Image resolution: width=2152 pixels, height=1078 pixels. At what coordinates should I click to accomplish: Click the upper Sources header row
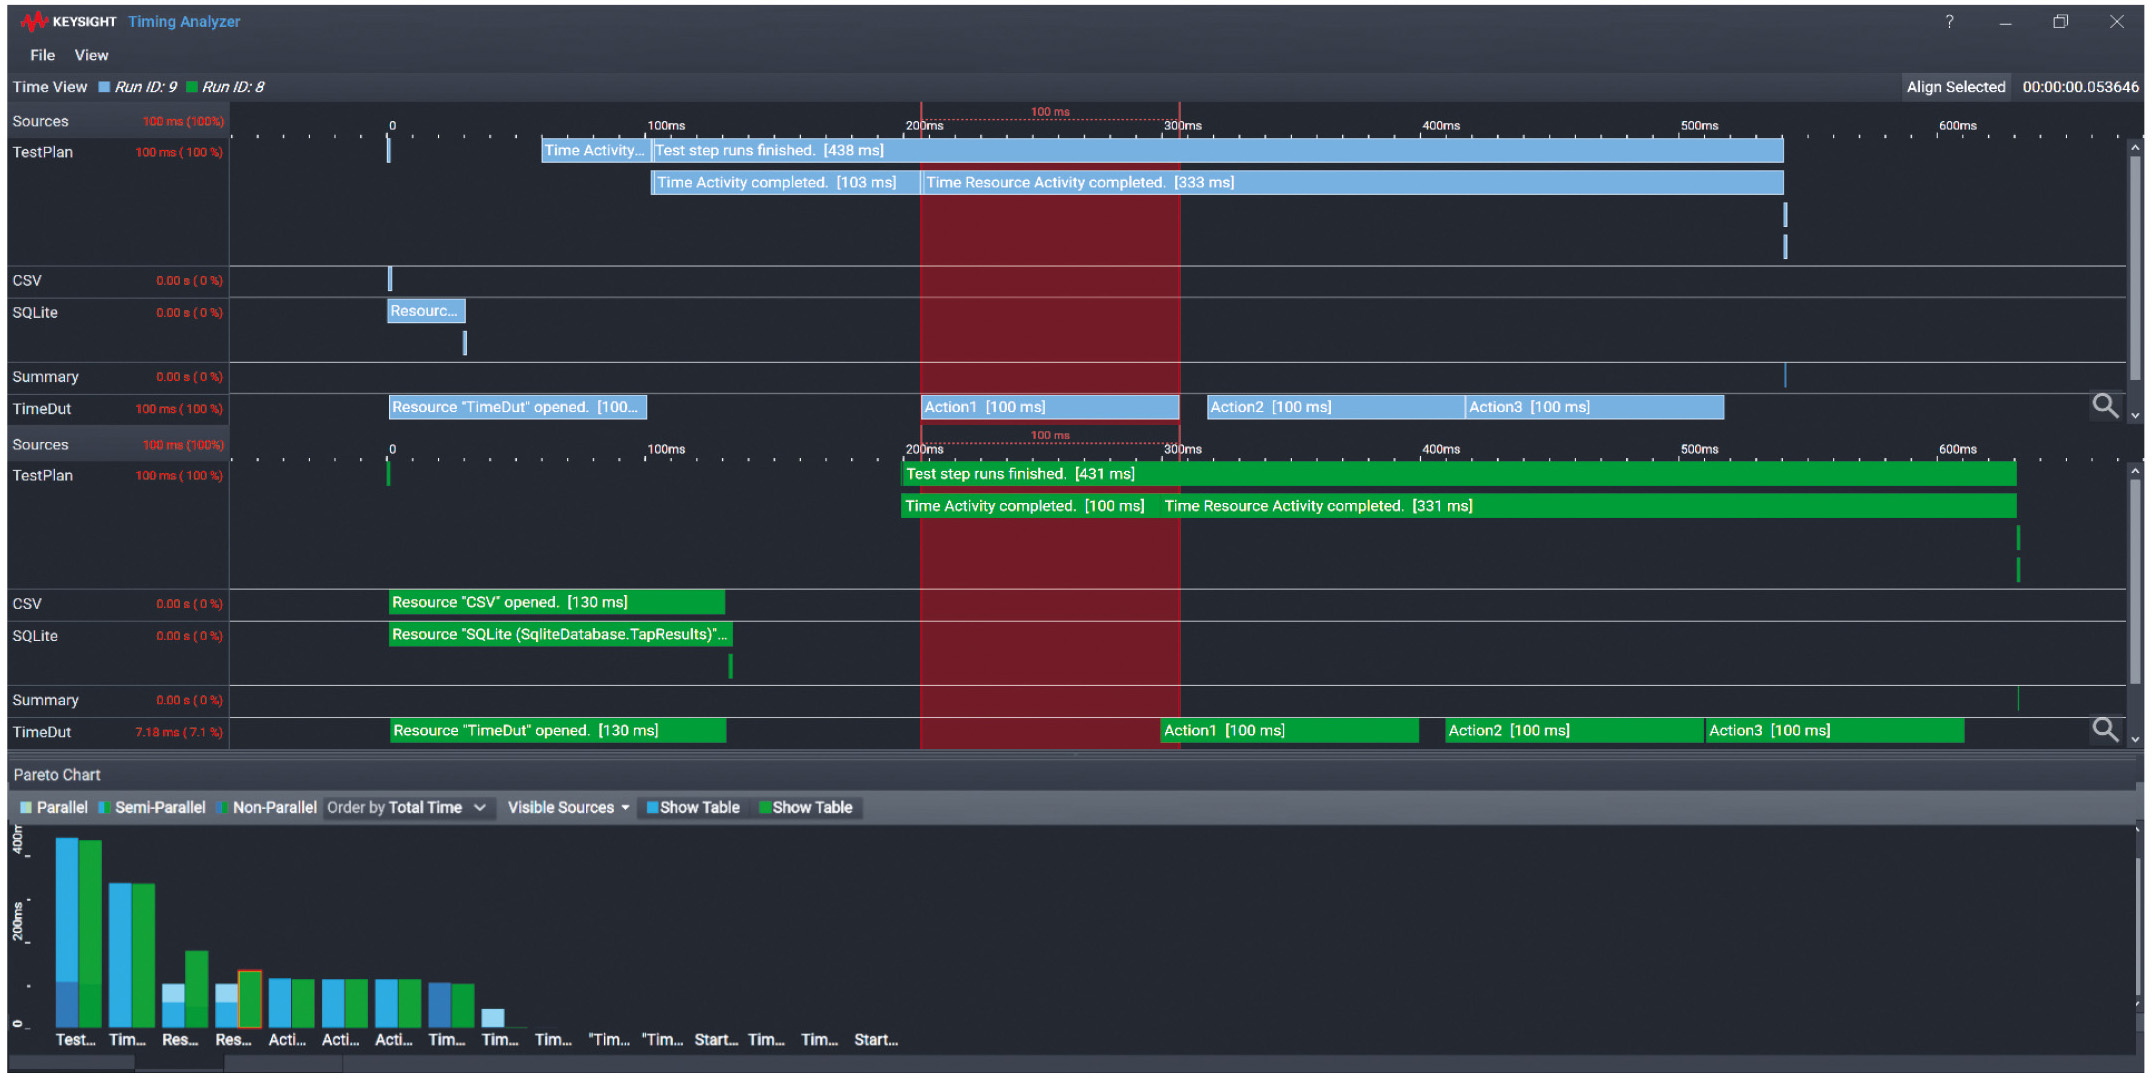(118, 121)
